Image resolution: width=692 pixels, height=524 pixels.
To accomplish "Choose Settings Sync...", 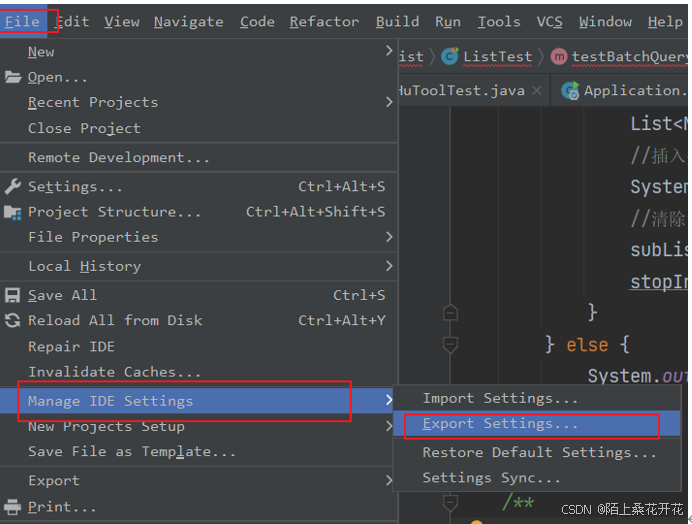I will coord(537,478).
